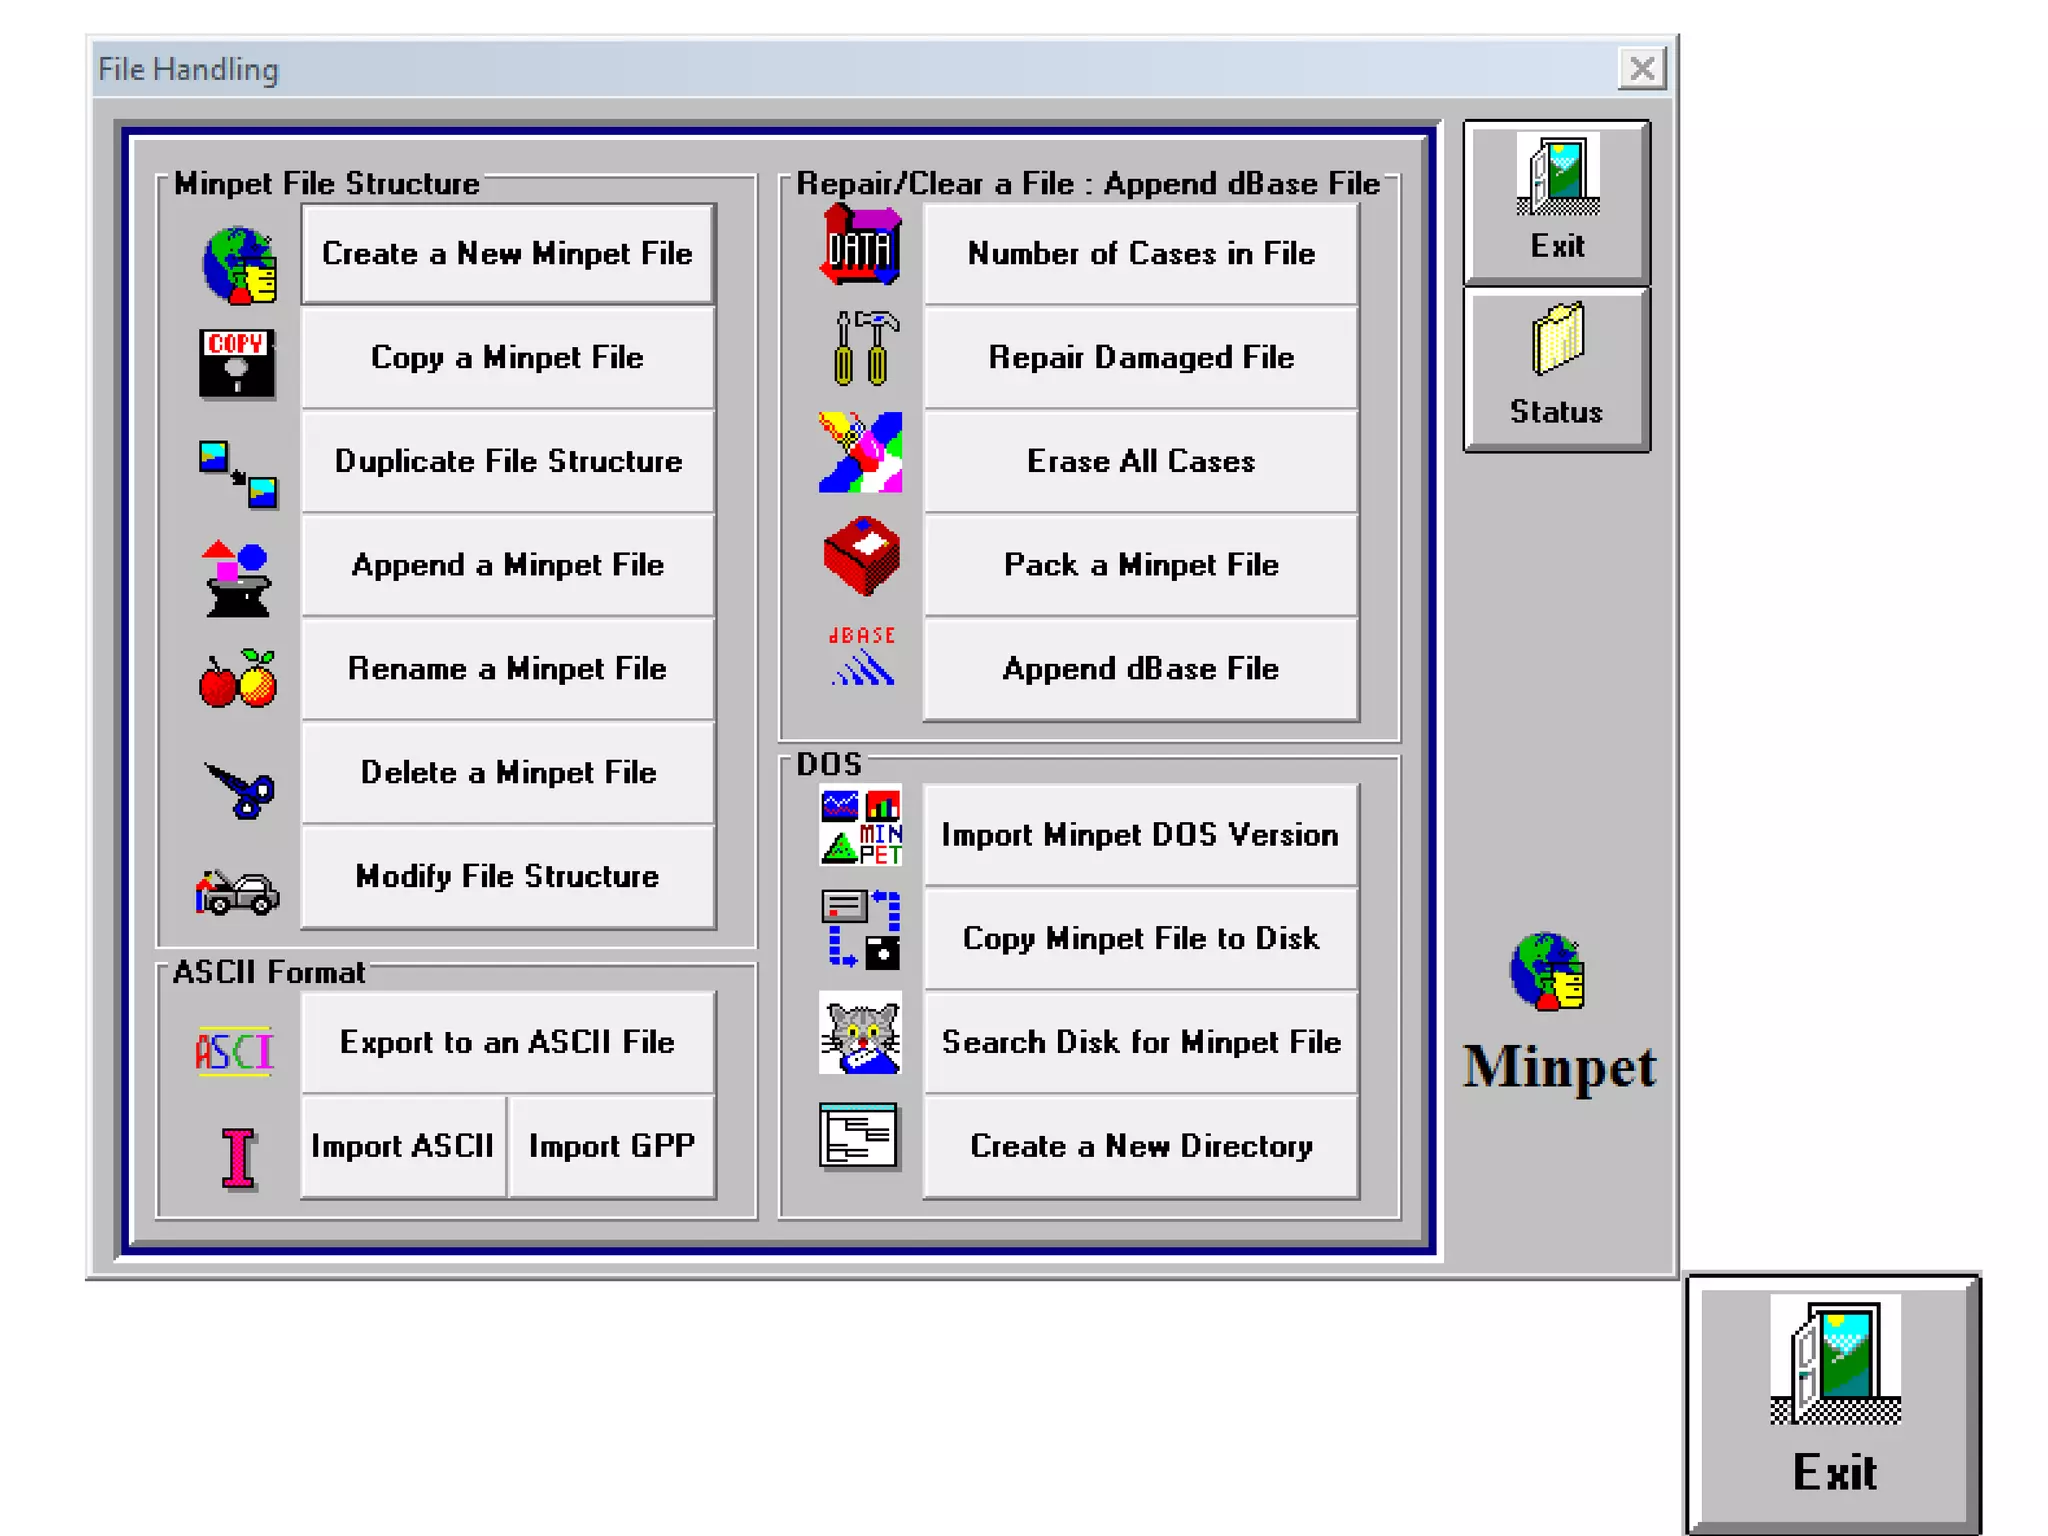The image size is (2048, 1536).
Task: Close the File Handling window
Action: pyautogui.click(x=1641, y=69)
